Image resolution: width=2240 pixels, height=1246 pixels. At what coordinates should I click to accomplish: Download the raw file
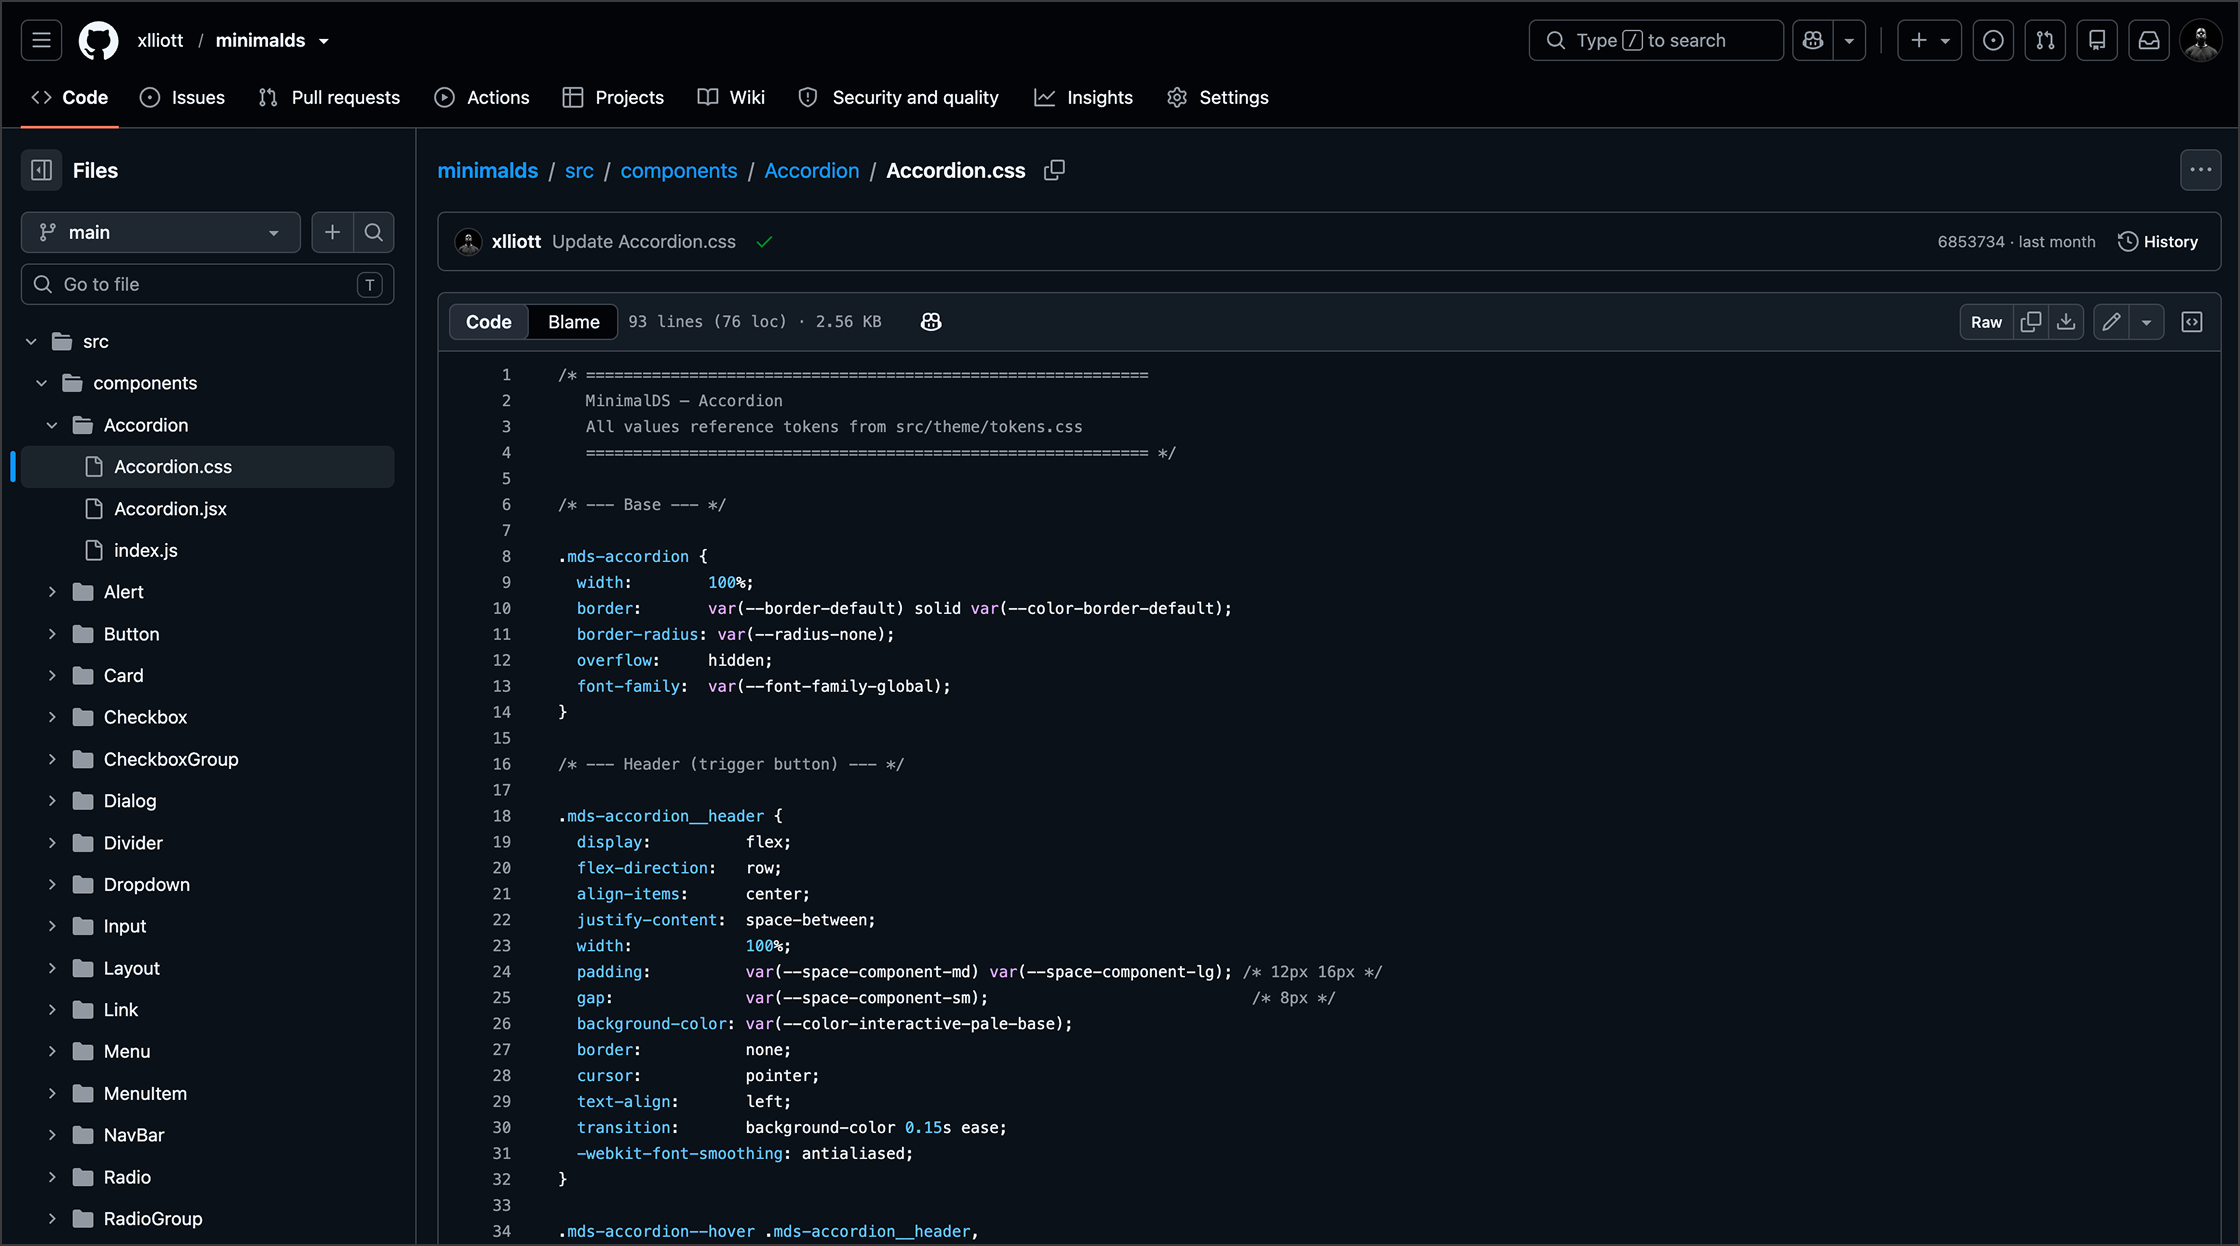(x=2066, y=322)
